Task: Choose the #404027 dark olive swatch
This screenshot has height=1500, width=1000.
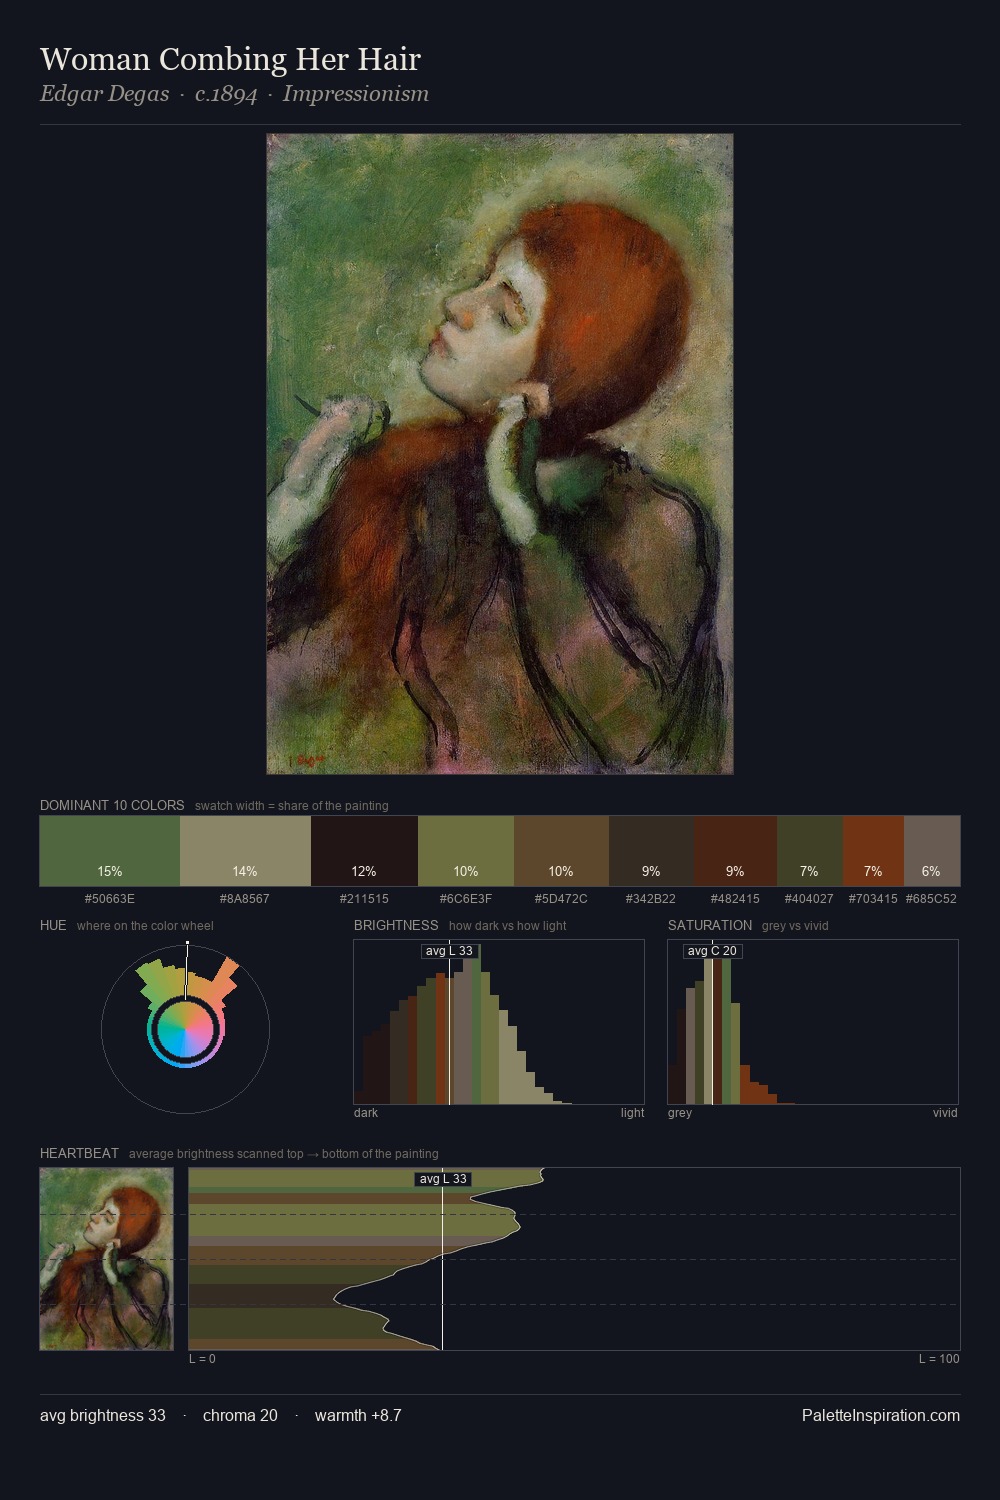Action: click(x=809, y=851)
